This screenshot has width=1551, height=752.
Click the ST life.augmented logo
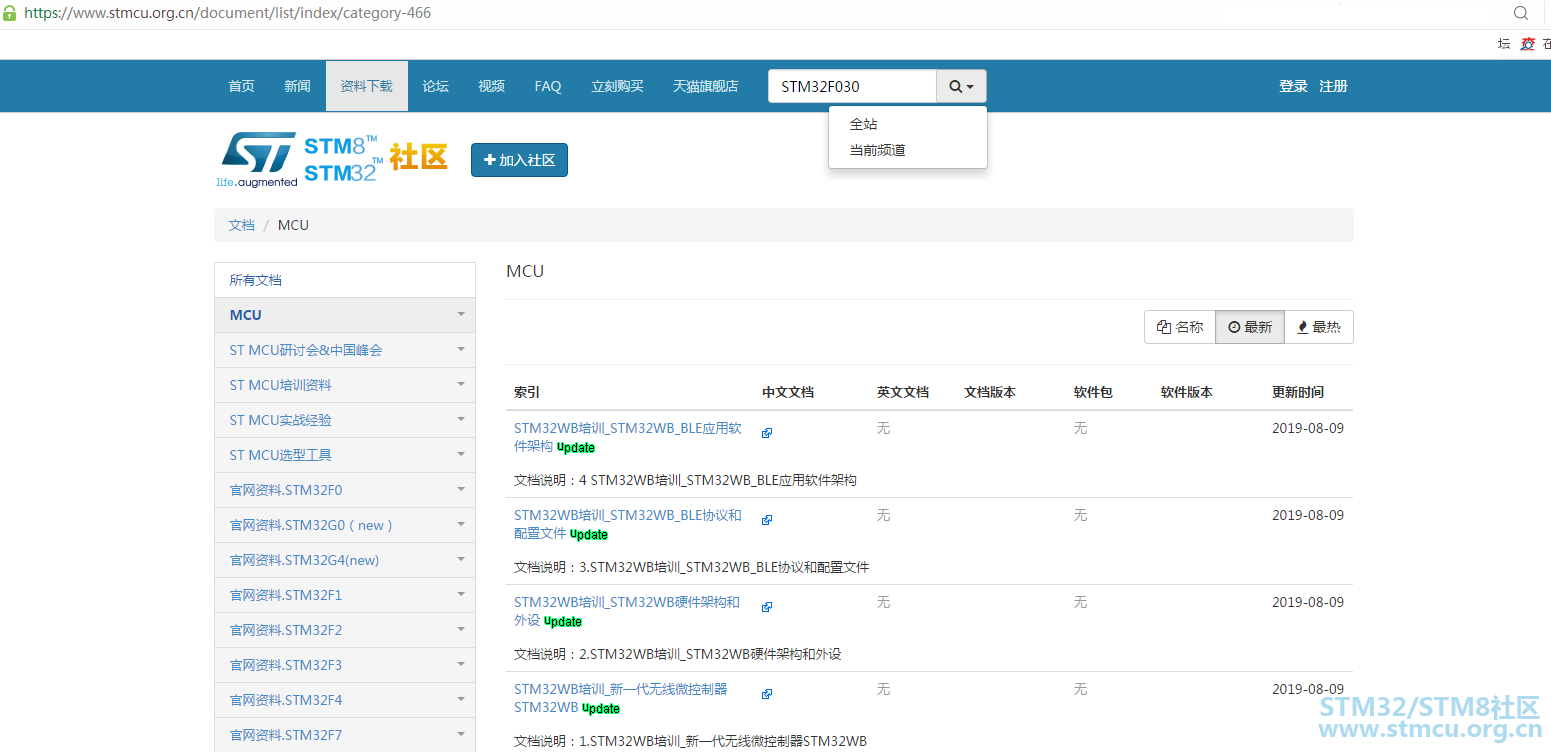258,159
